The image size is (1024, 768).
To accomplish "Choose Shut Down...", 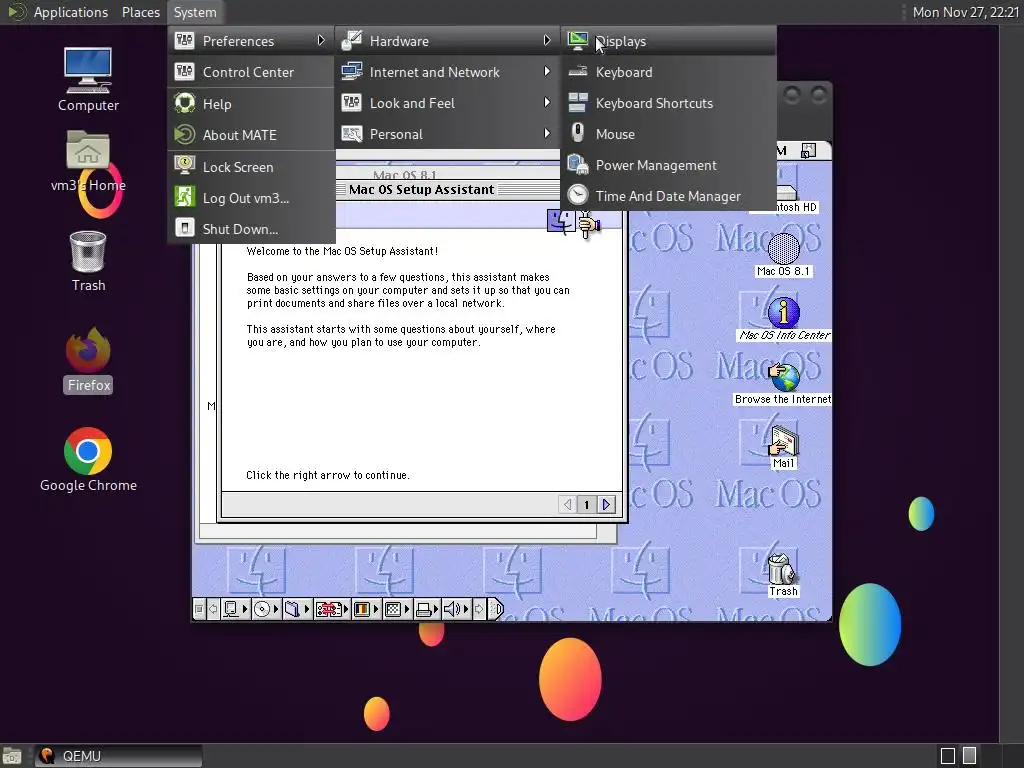I will coord(251,229).
